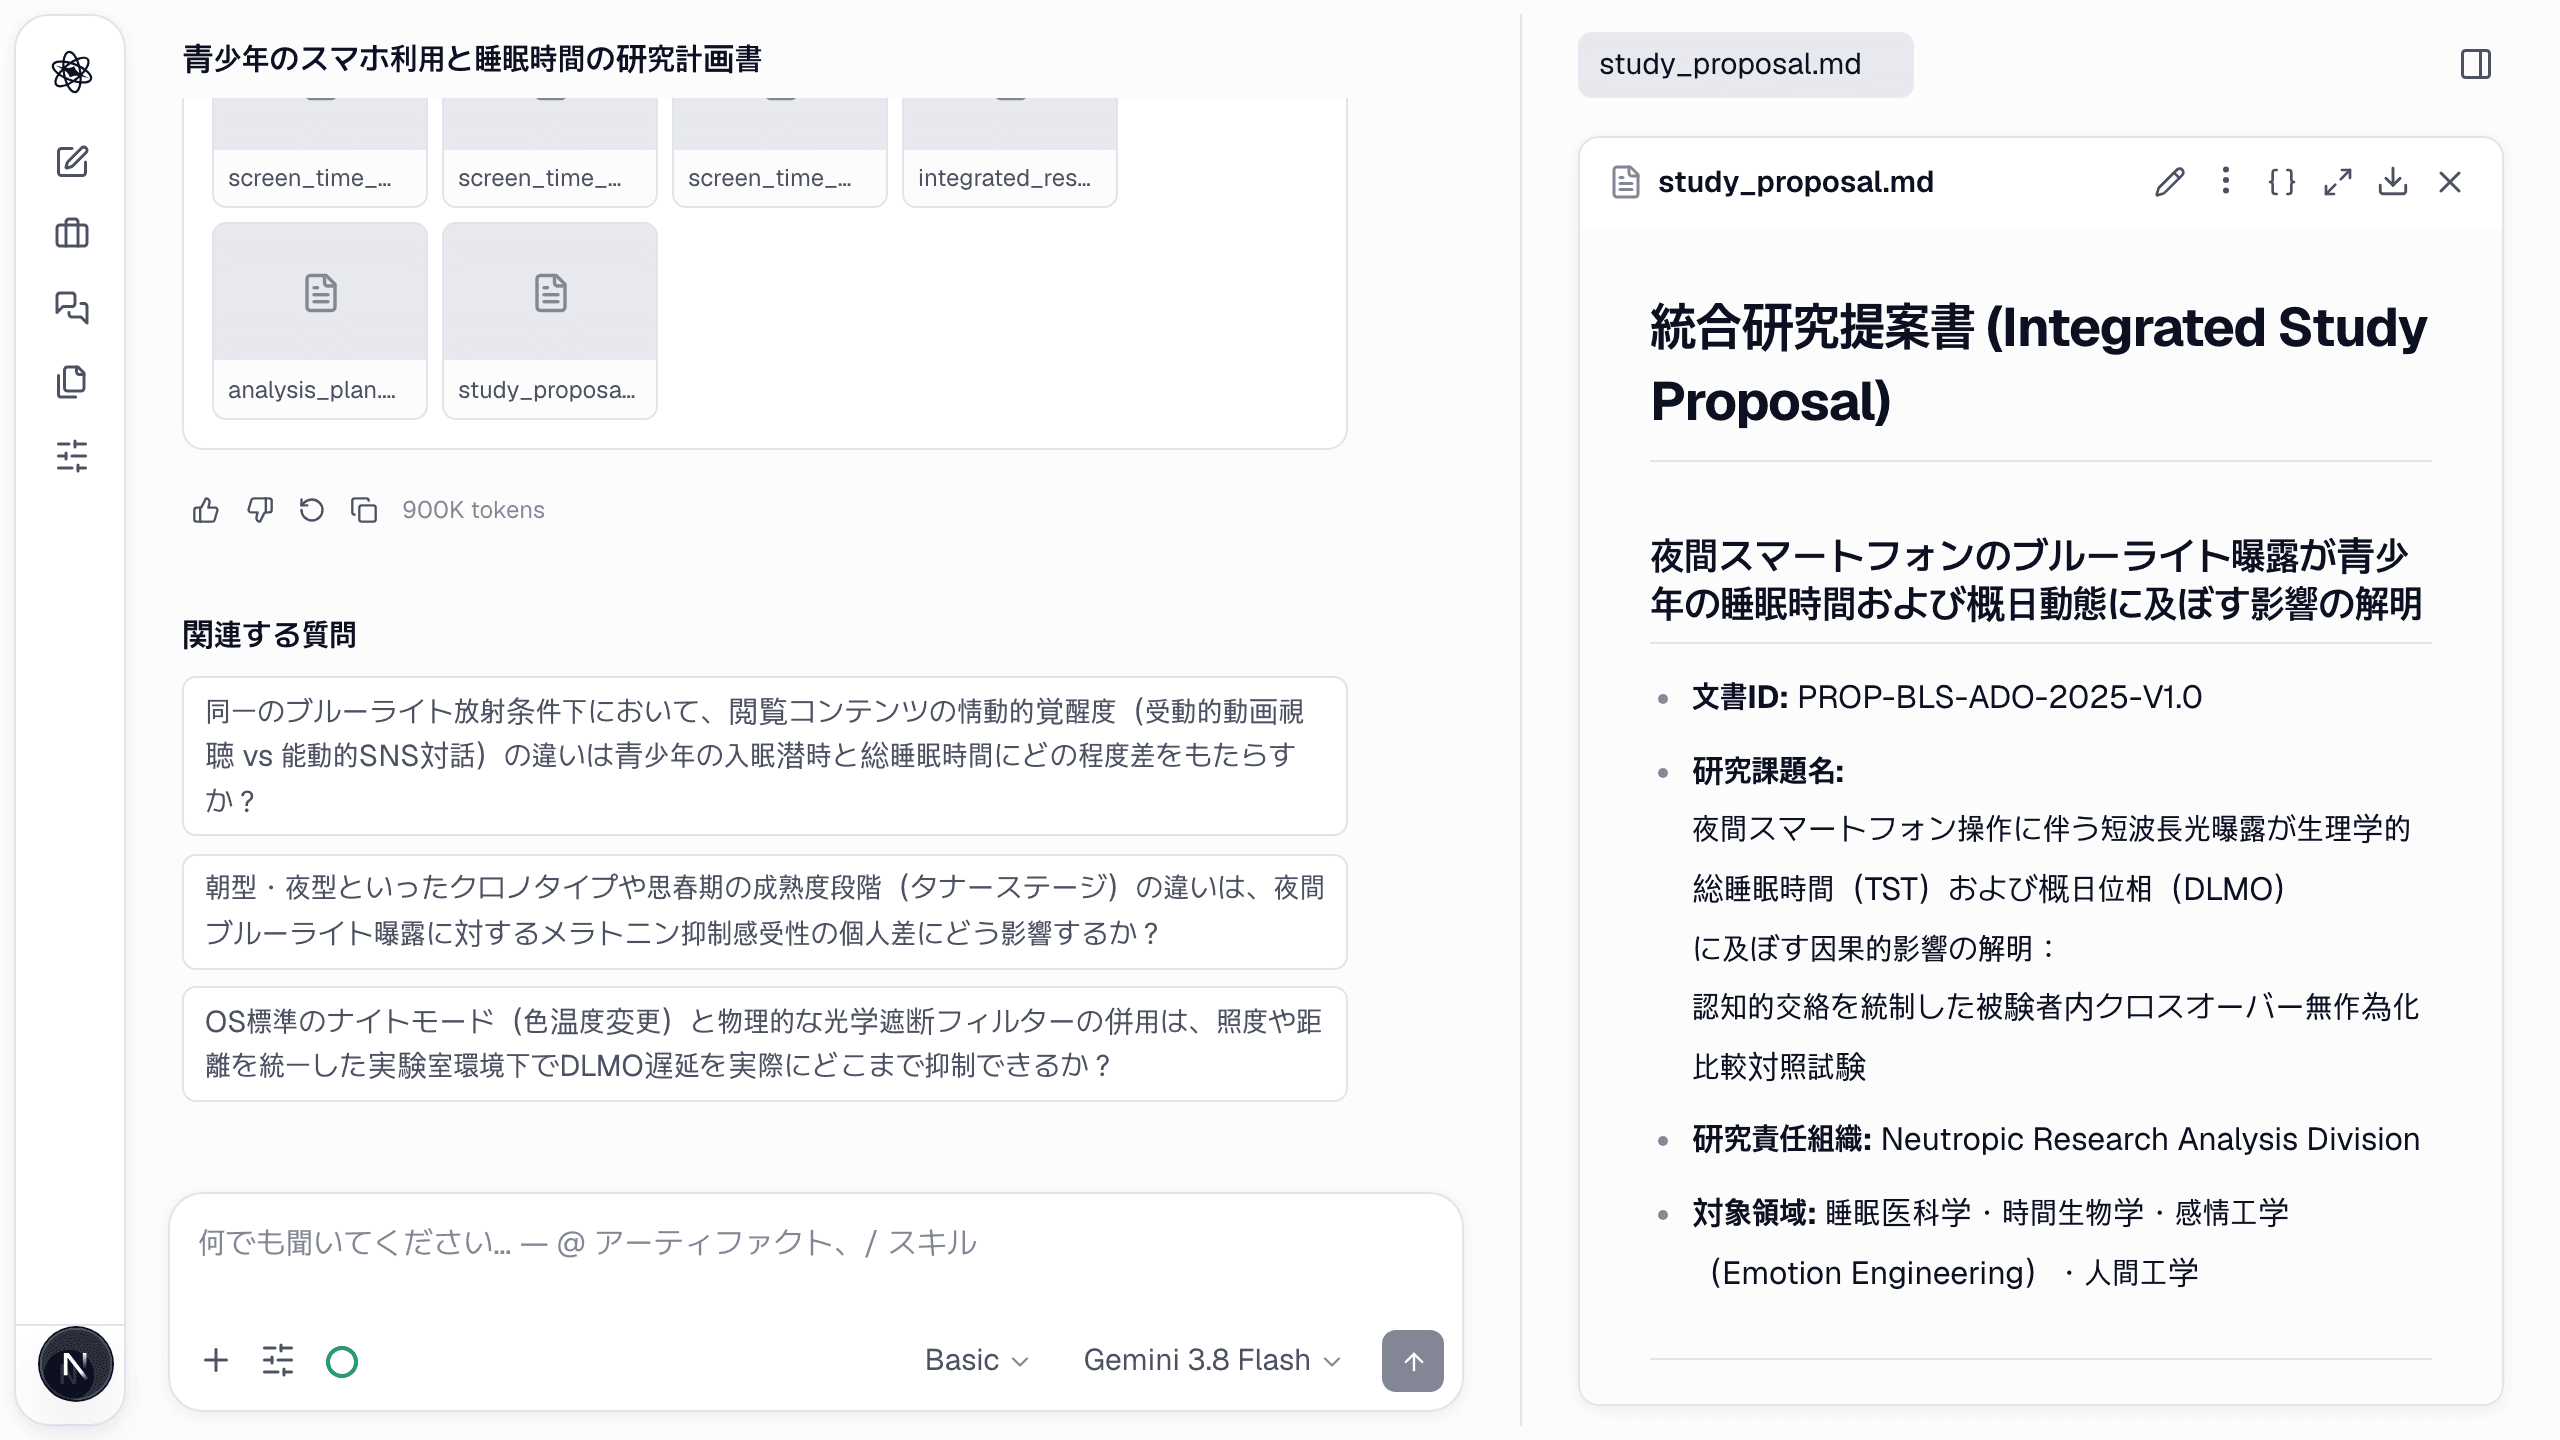This screenshot has height=1440, width=2560.
Task: Select the related question about クロノタイプ
Action: pyautogui.click(x=765, y=911)
